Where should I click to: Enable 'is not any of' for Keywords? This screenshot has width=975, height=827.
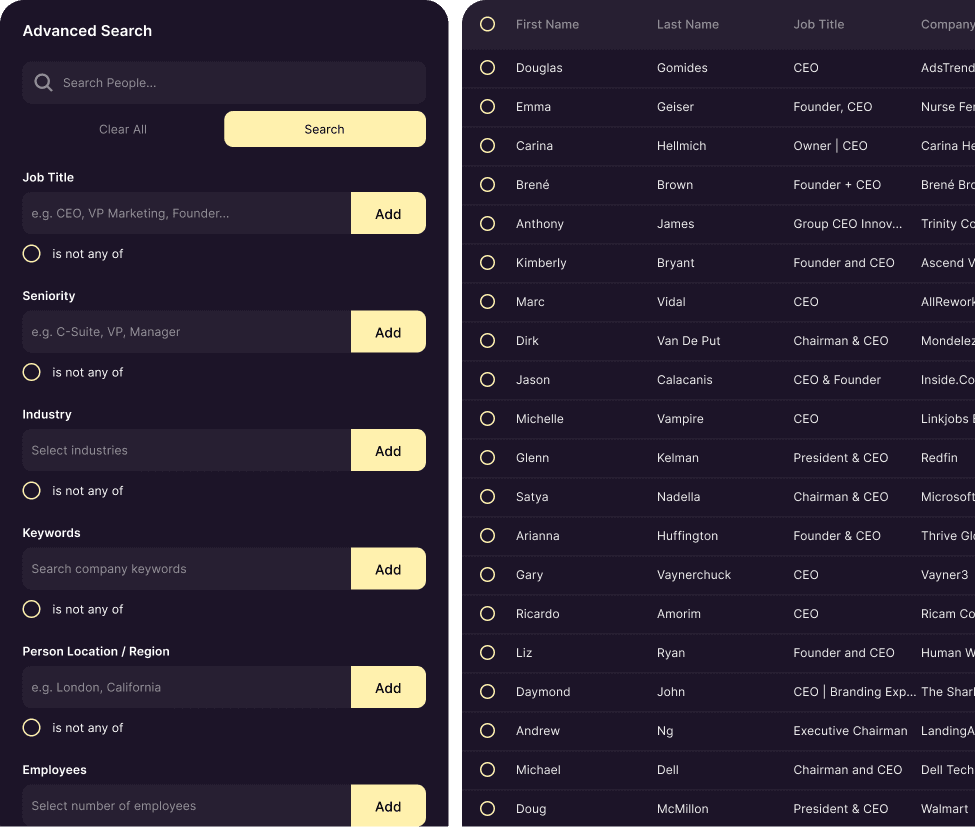pyautogui.click(x=31, y=609)
